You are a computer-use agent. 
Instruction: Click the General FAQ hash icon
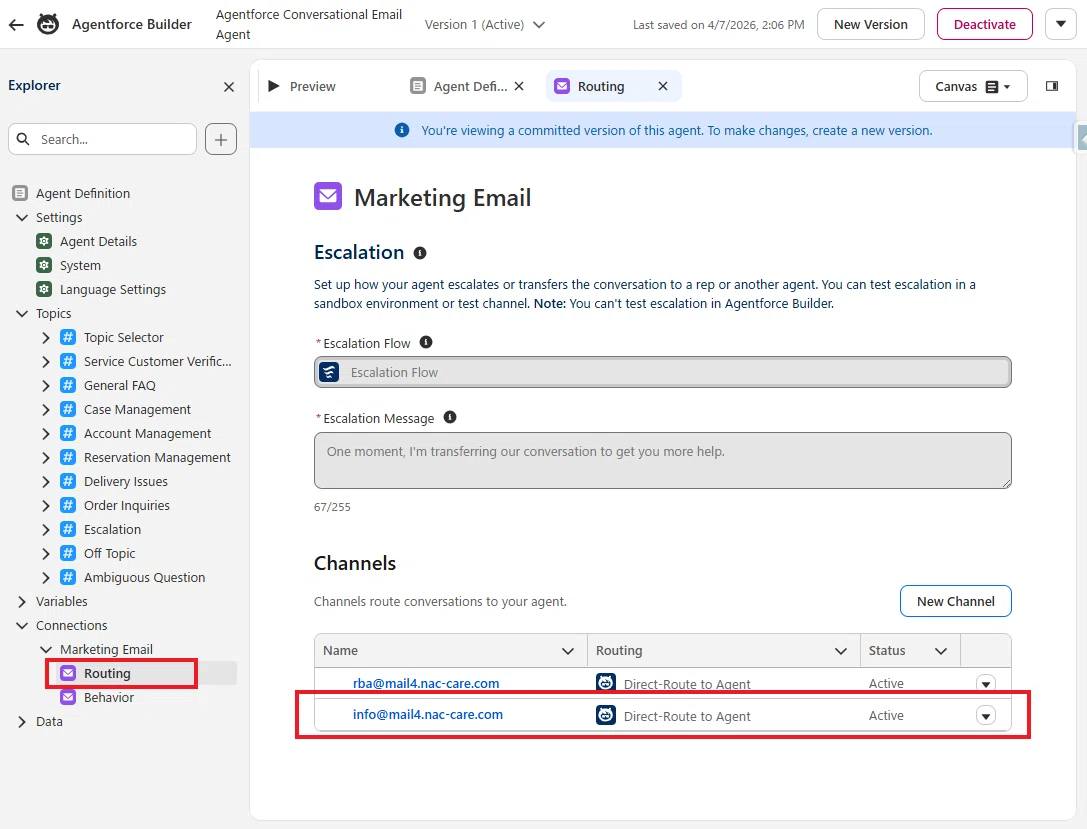tap(68, 385)
